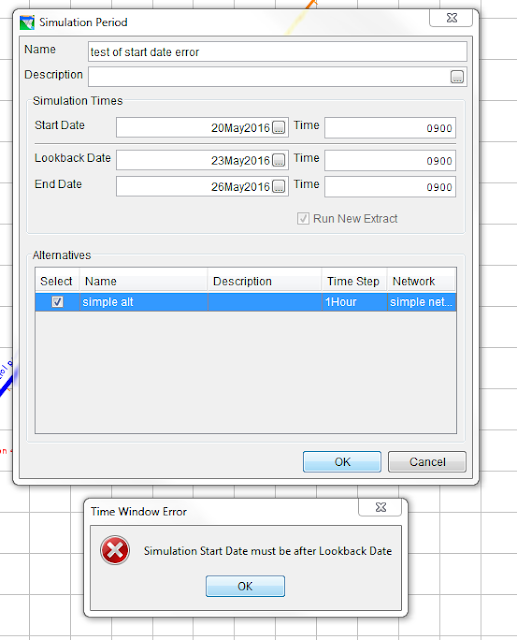Uncheck the simple alt Select checkbox
Image resolution: width=517 pixels, height=640 pixels.
57,302
